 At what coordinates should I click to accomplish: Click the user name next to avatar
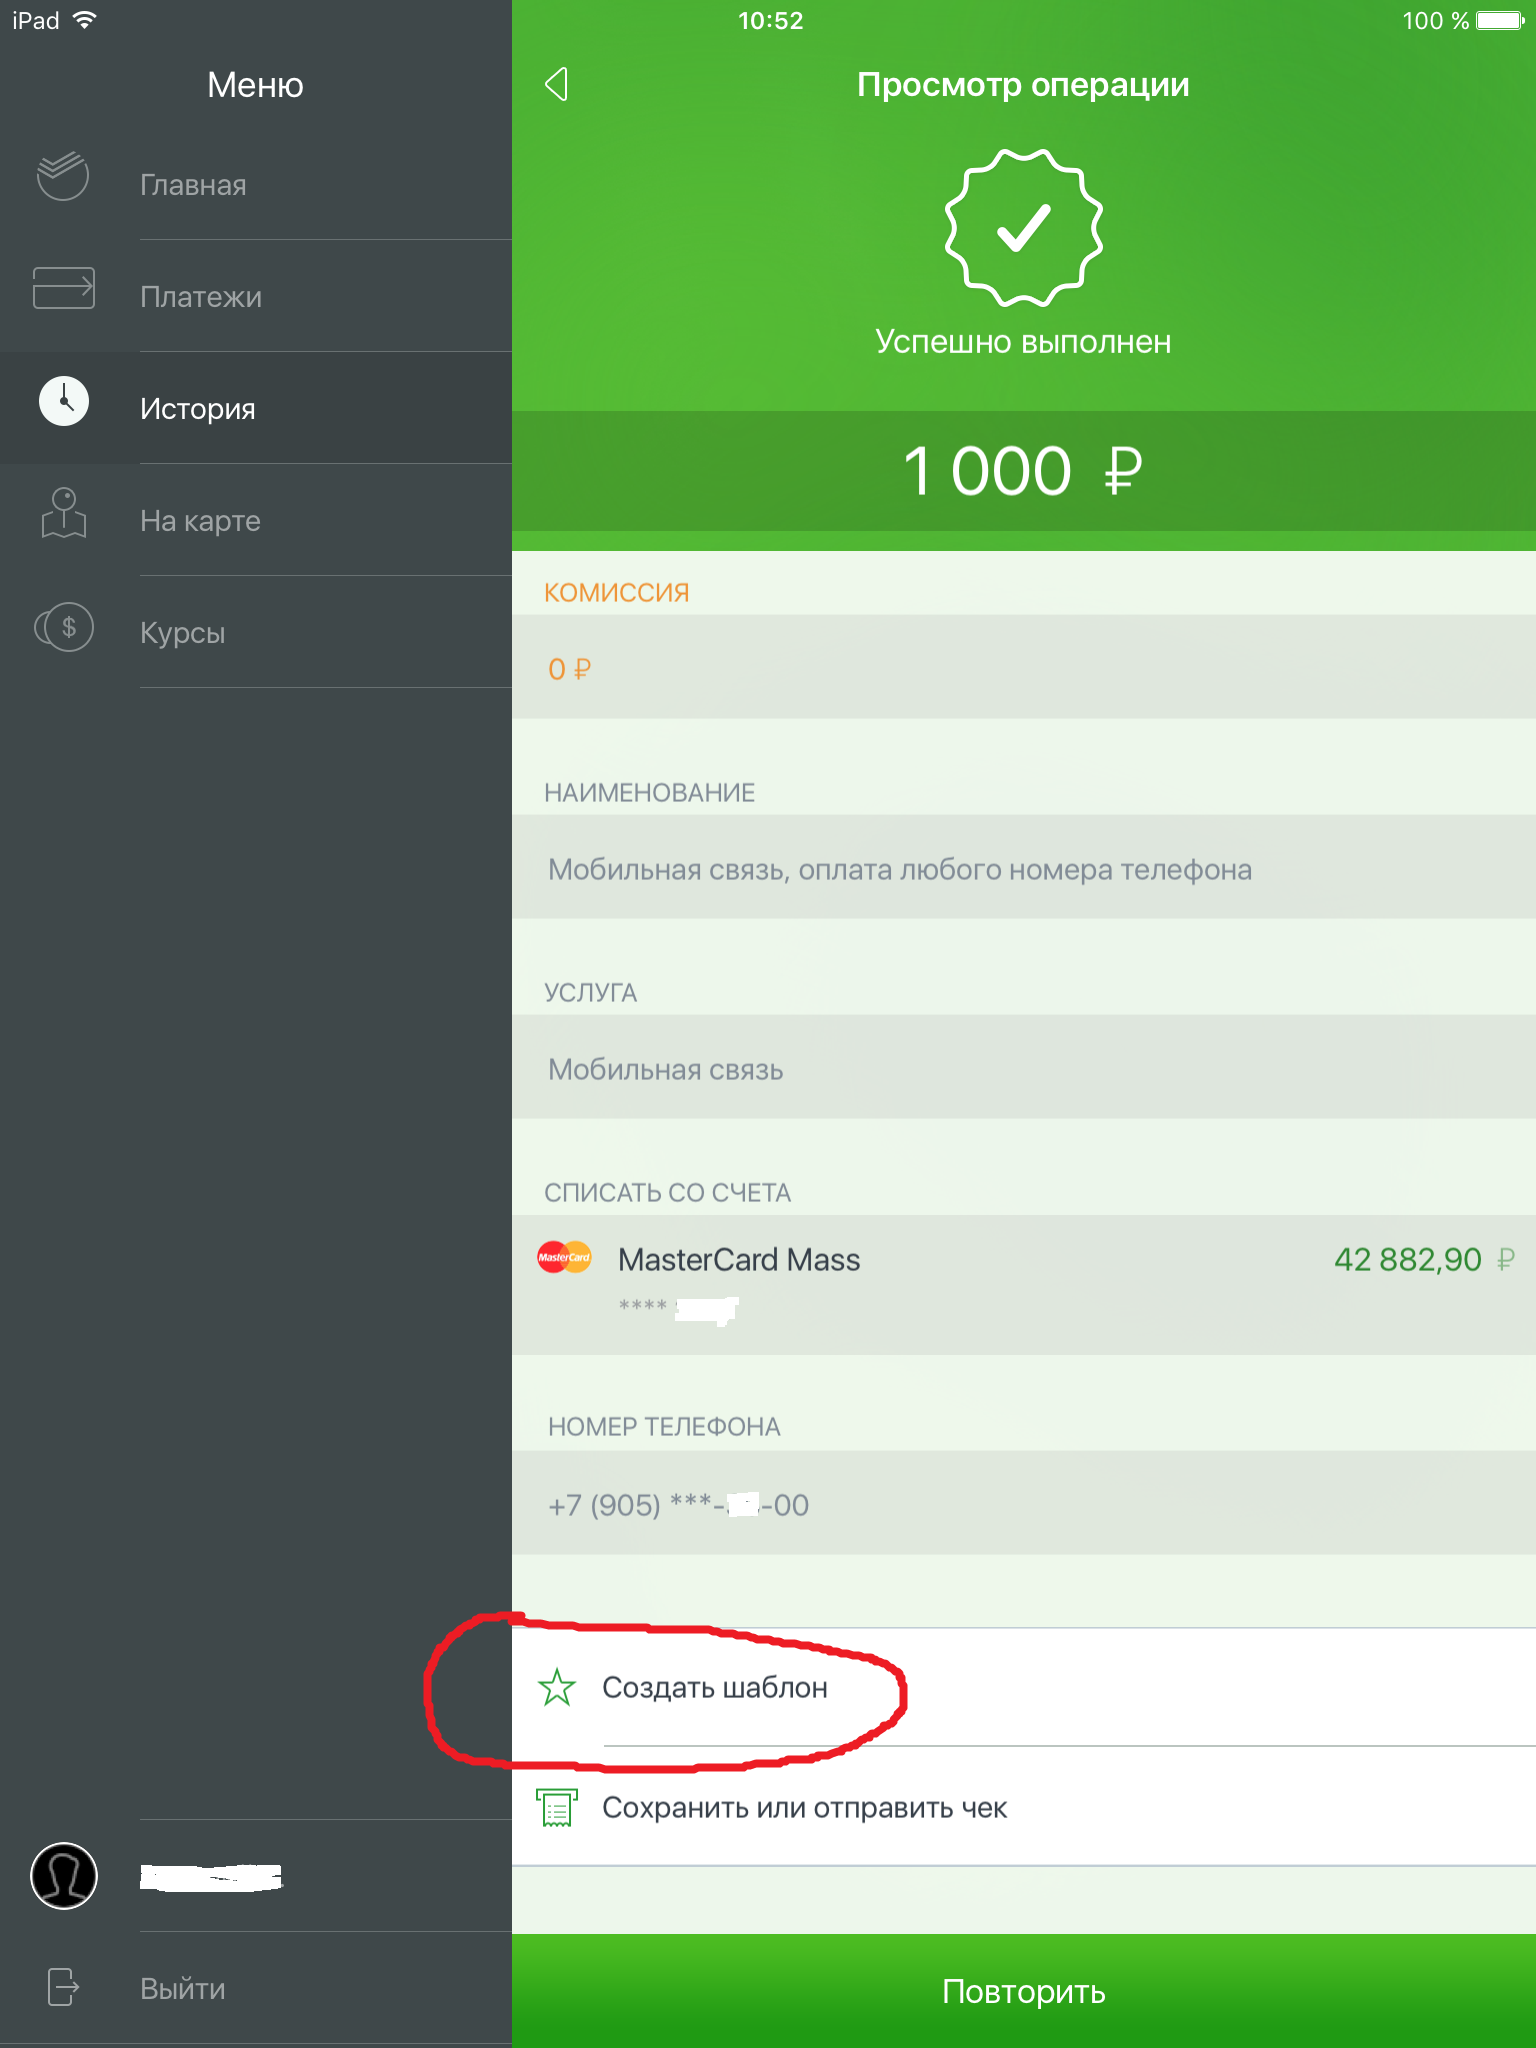(x=211, y=1877)
